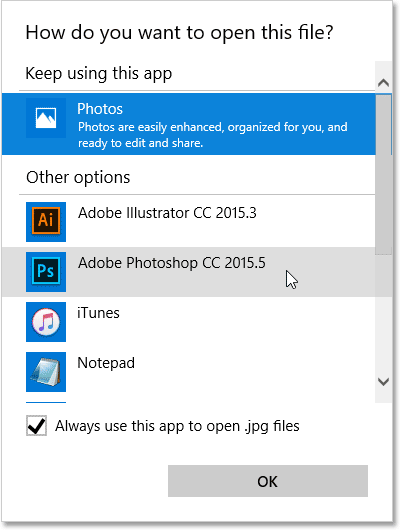Uncheck Always use this app for .jpg files
The height and width of the screenshot is (531, 401).
[x=37, y=426]
